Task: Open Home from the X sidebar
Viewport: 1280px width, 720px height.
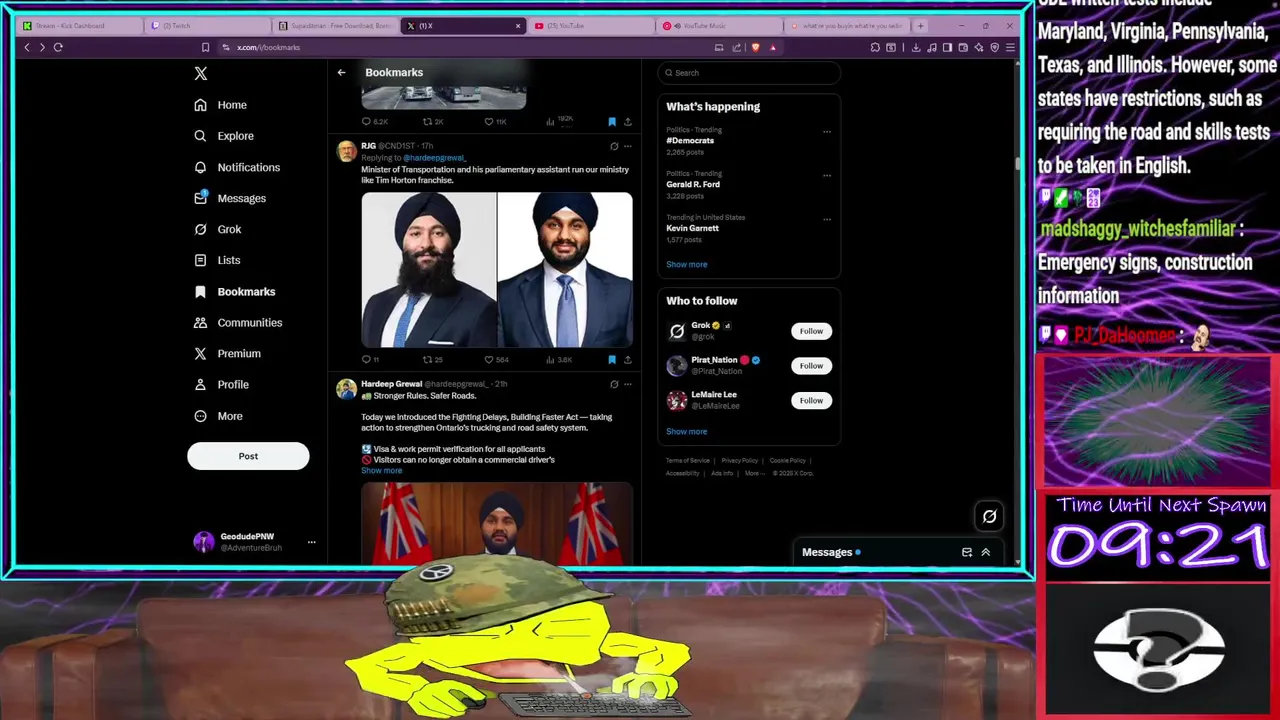Action: 221,105
